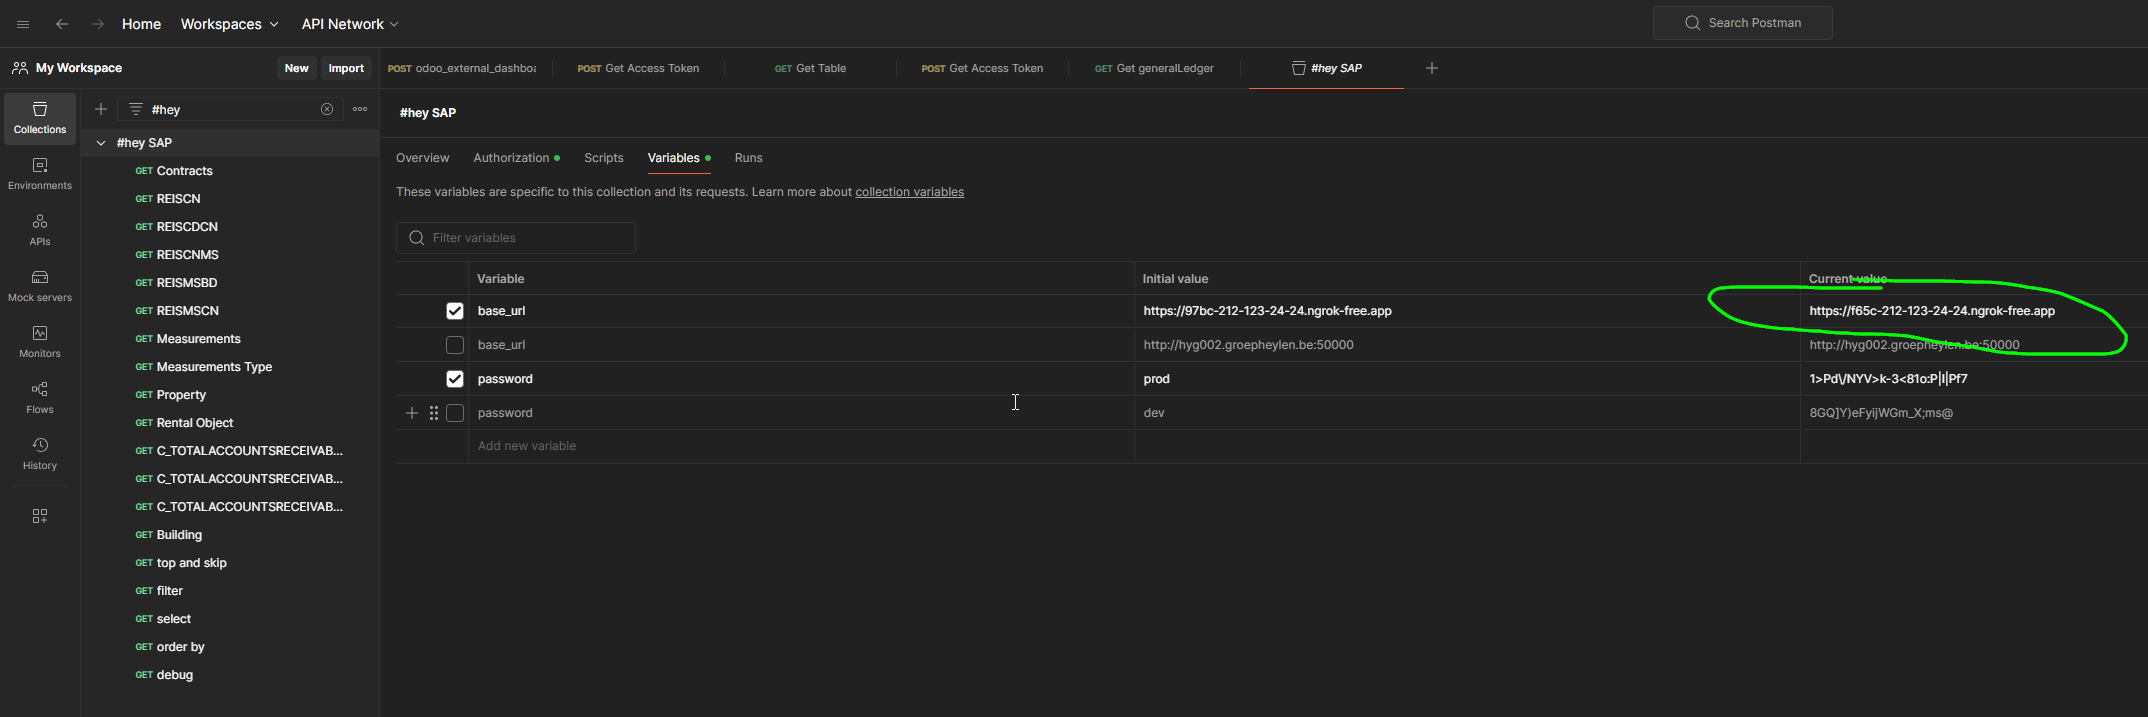The width and height of the screenshot is (2148, 717).
Task: Open the hamburger menu icon
Action: coord(23,24)
